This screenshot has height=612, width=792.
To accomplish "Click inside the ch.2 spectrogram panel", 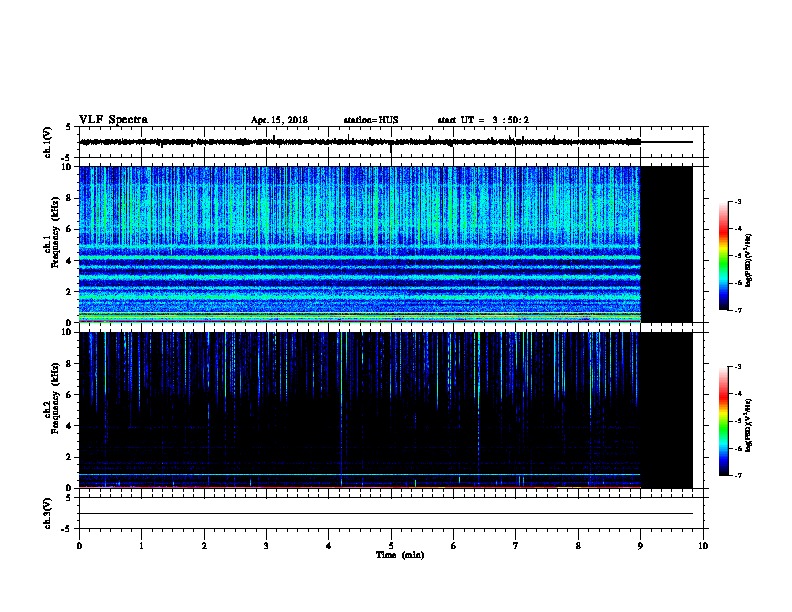I will tap(360, 410).
